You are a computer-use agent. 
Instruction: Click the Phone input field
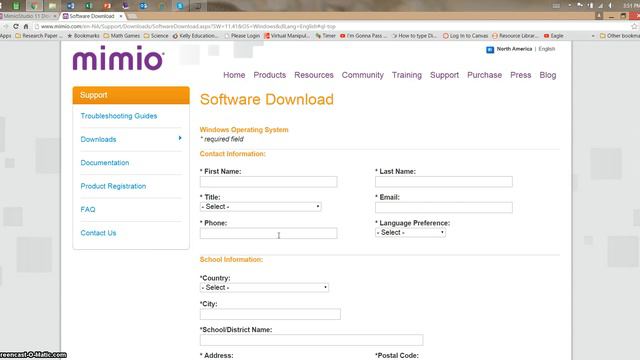[x=269, y=233]
